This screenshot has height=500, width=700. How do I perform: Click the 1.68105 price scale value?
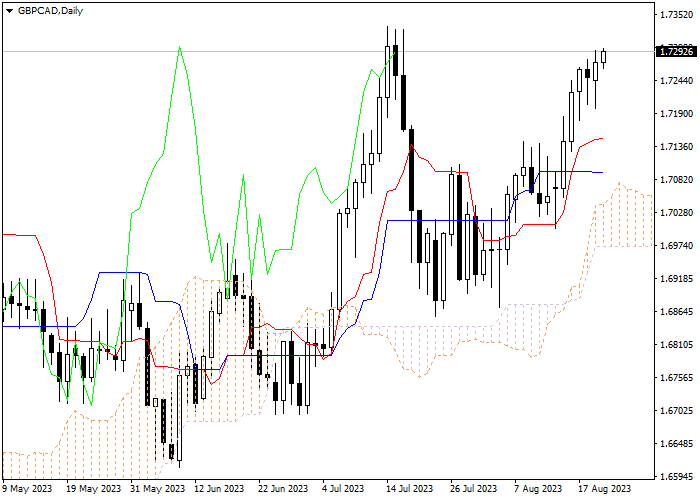pyautogui.click(x=676, y=345)
